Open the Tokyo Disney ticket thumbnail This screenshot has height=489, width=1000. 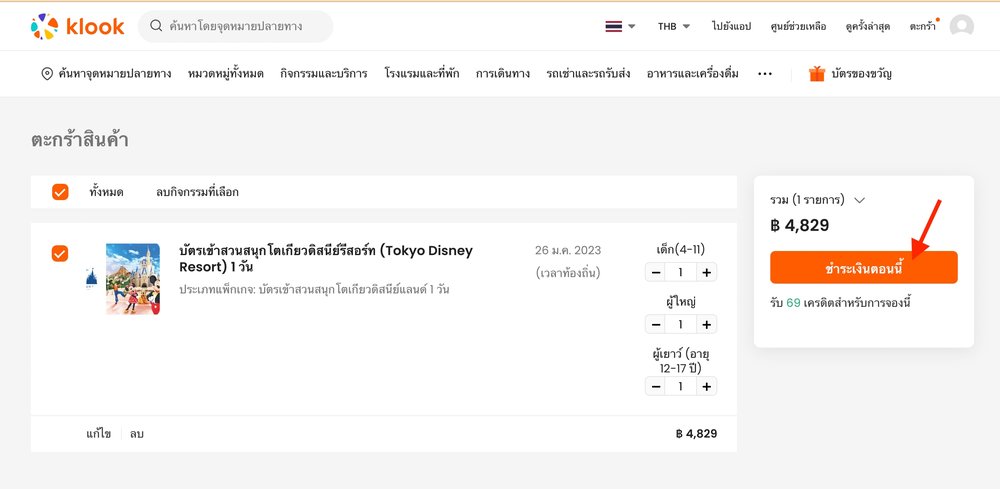pyautogui.click(x=133, y=279)
